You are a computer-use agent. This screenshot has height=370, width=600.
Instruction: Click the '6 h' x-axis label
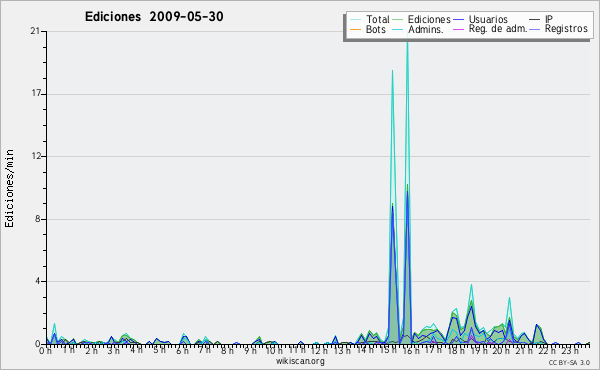pos(182,350)
